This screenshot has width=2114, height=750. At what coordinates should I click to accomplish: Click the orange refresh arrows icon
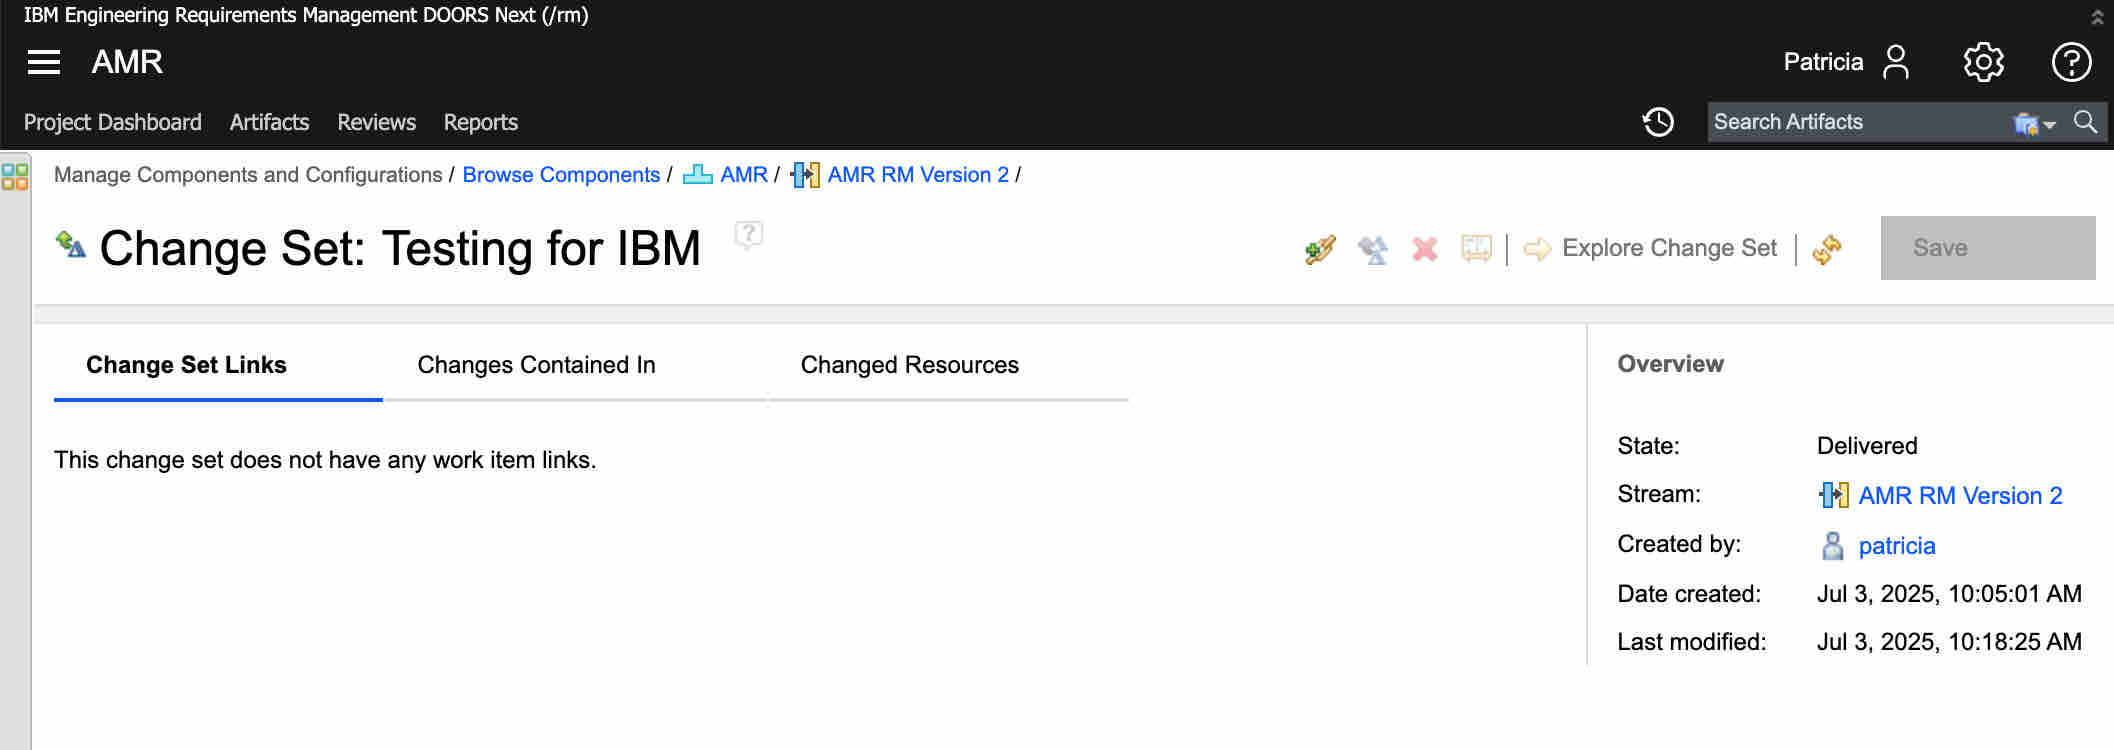point(1827,249)
